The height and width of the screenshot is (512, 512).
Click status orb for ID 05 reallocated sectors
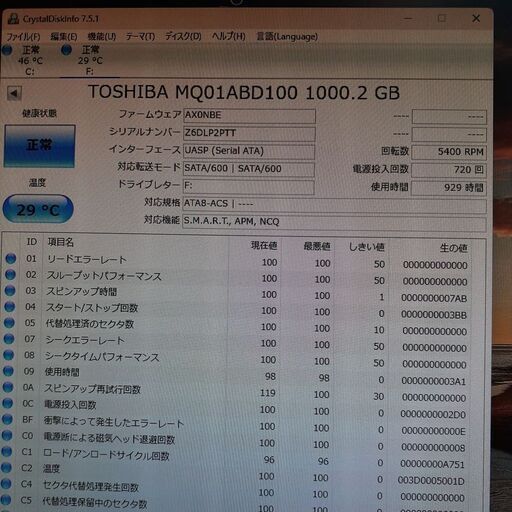click(x=9, y=323)
